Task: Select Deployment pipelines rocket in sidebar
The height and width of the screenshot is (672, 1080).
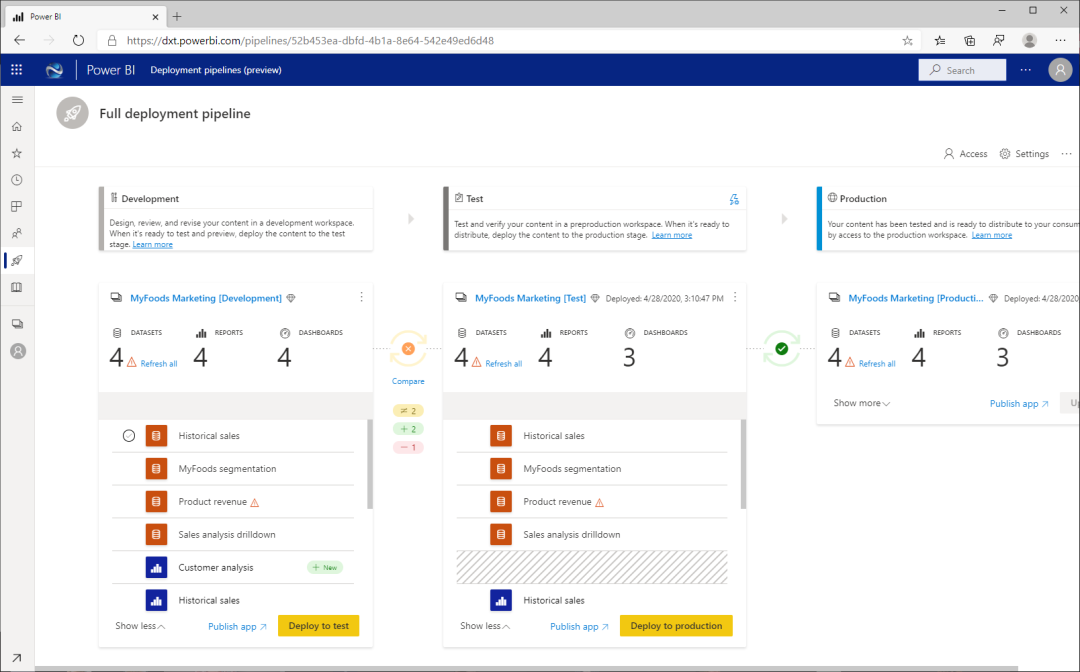Action: pyautogui.click(x=17, y=260)
